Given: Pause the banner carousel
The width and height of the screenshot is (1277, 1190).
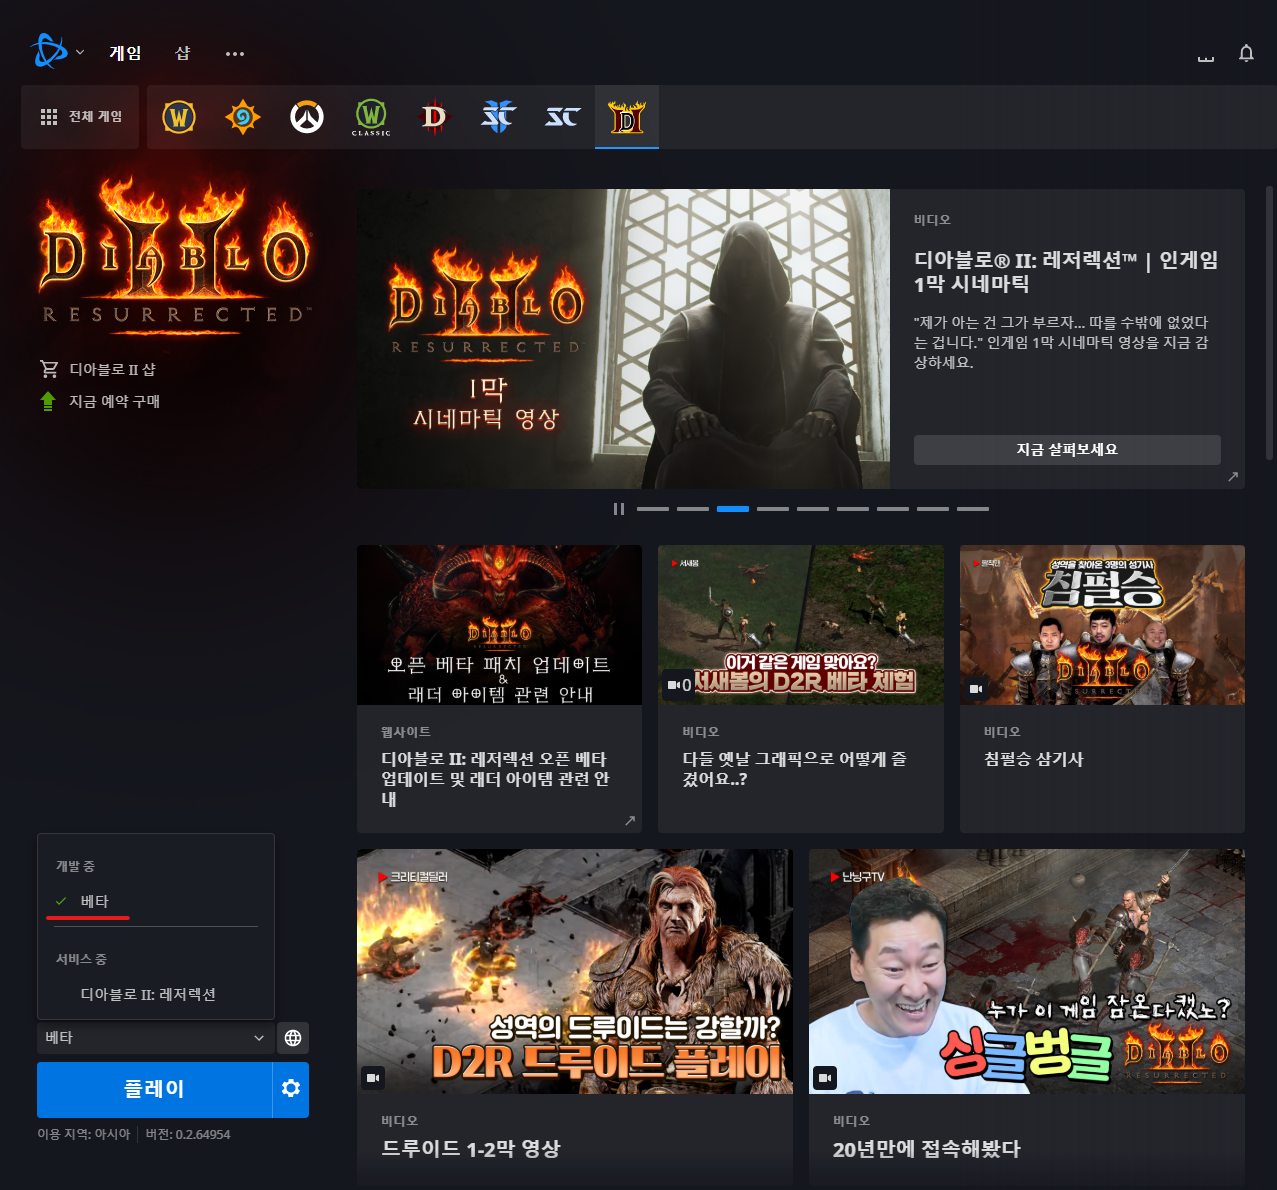Looking at the screenshot, I should pyautogui.click(x=619, y=509).
